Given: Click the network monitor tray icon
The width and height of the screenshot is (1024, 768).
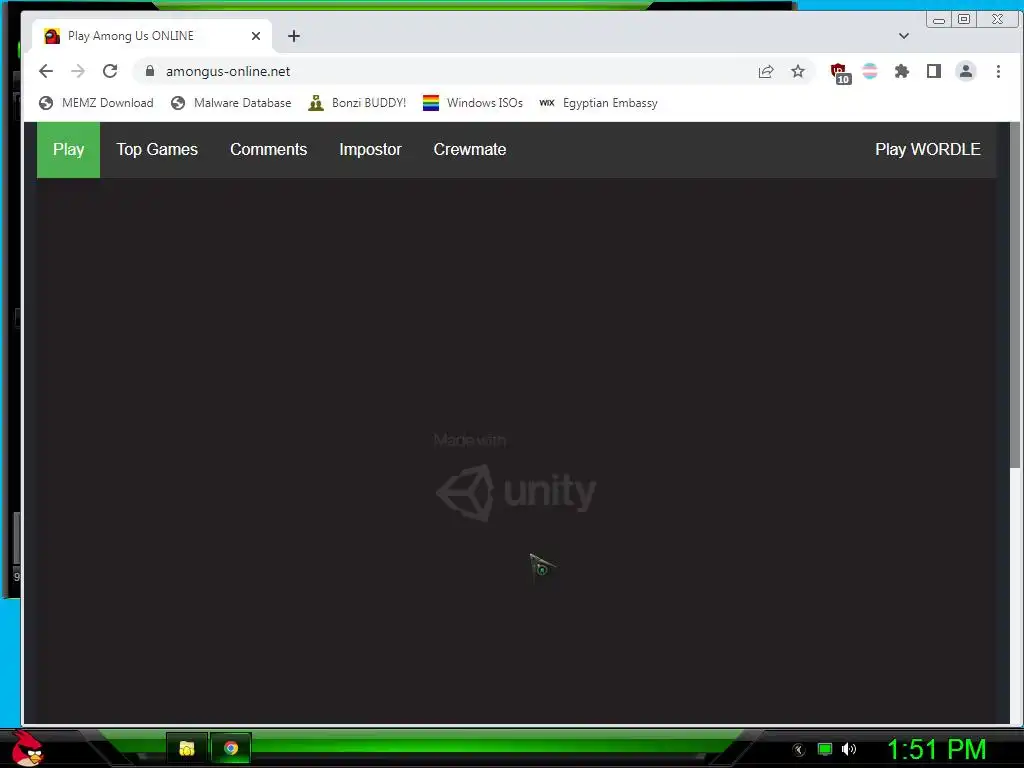Looking at the screenshot, I should click(x=825, y=749).
